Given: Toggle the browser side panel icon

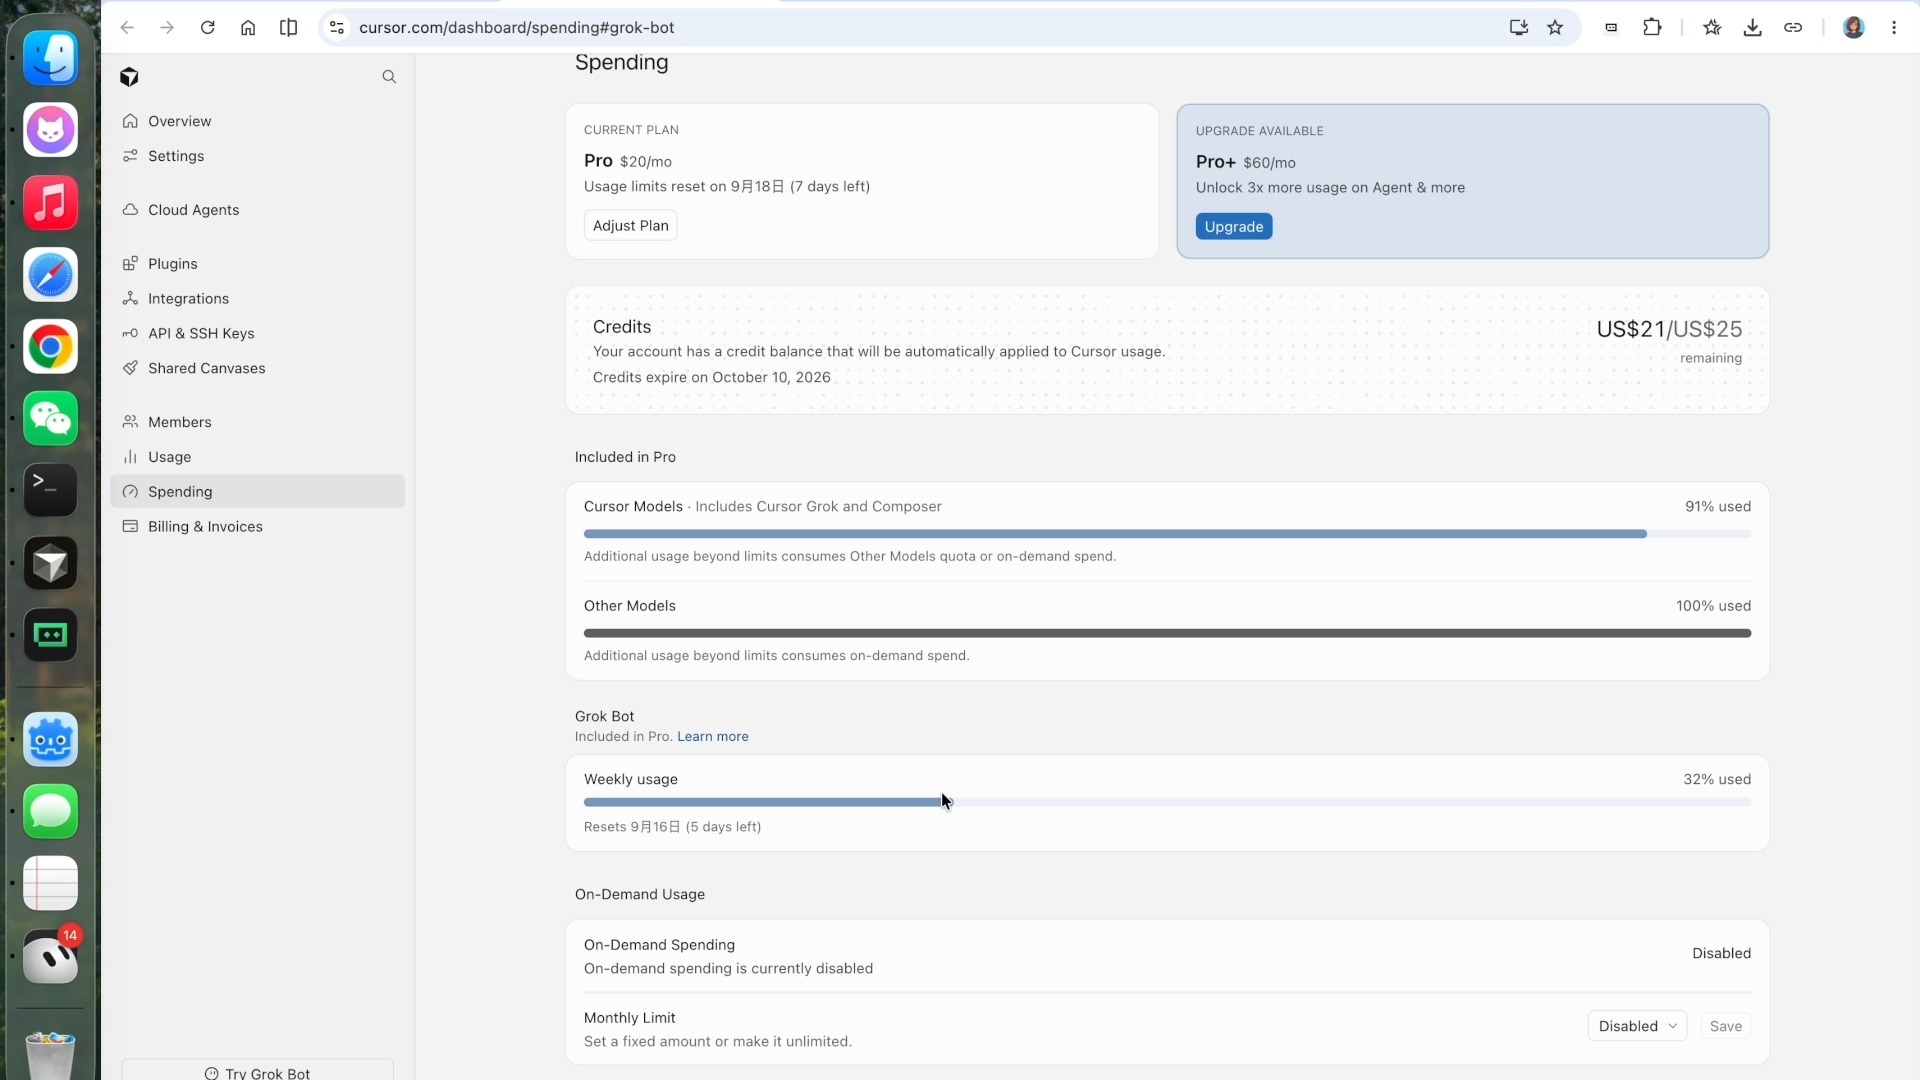Looking at the screenshot, I should click(288, 28).
